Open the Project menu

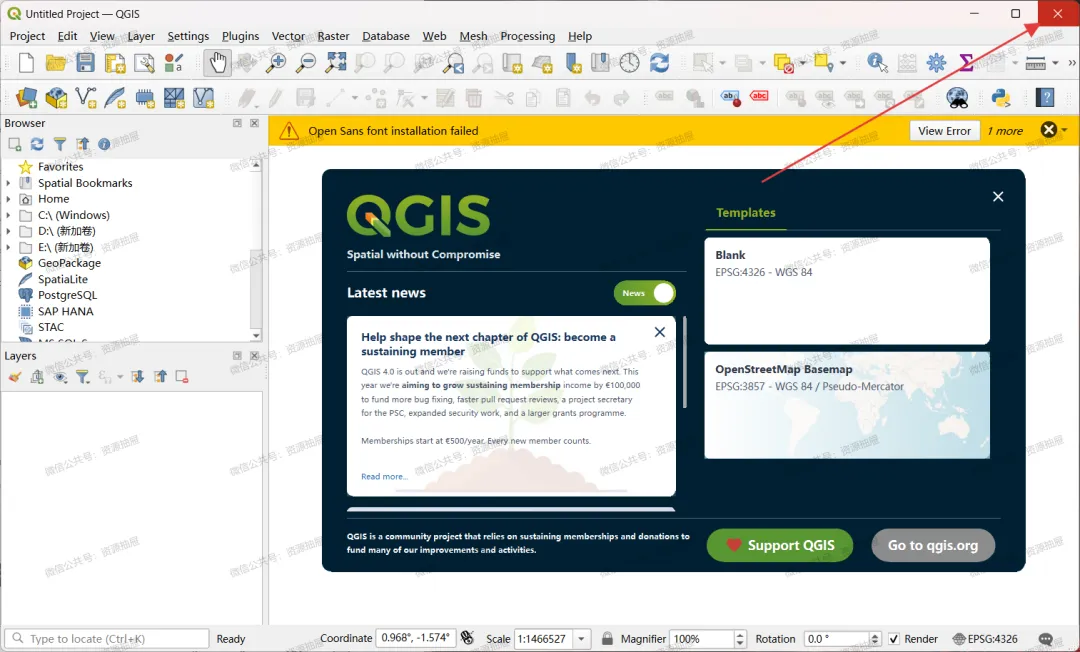28,36
